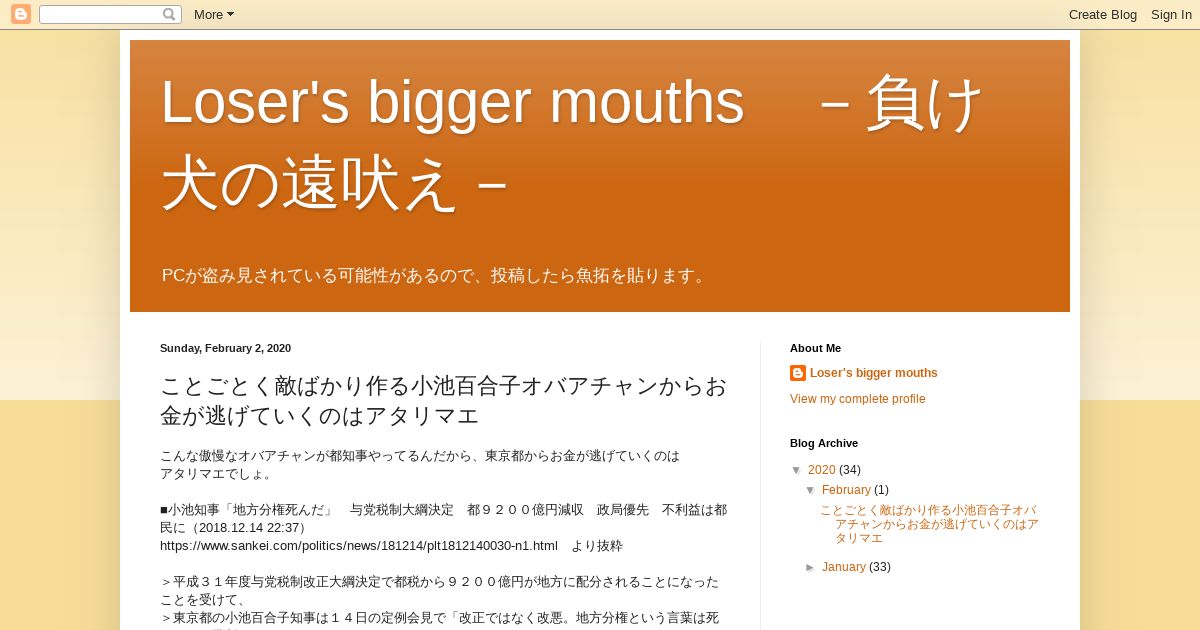This screenshot has height=630, width=1200.
Task: Expand the January archive triangle
Action: [x=811, y=567]
